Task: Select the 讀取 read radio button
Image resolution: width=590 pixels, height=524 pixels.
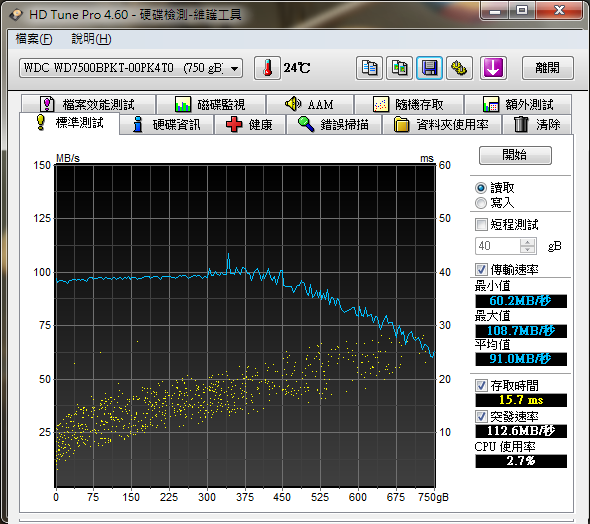Action: pyautogui.click(x=481, y=188)
